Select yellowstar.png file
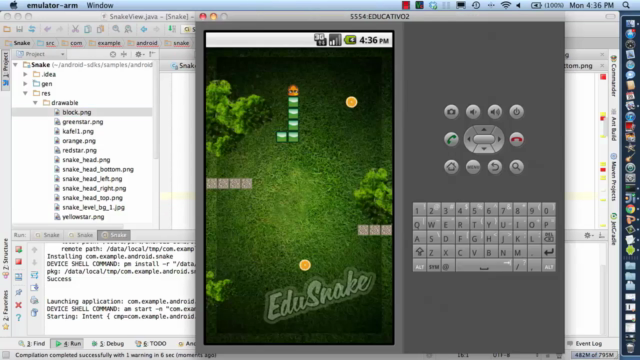 83,217
